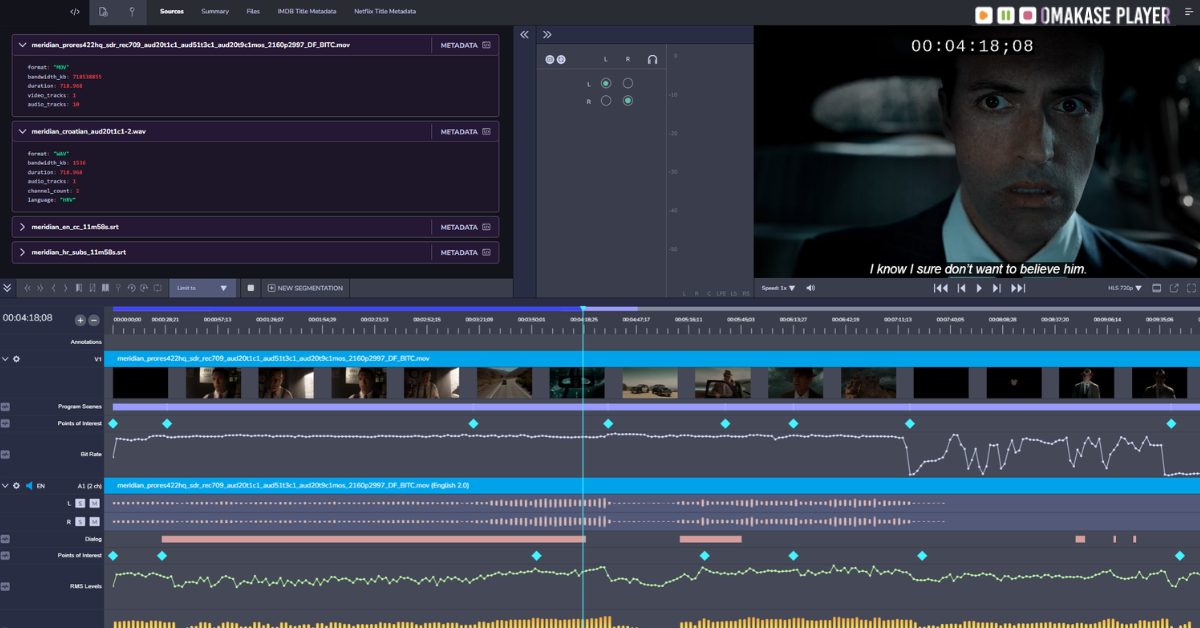Open the HLS 720p quality dropdown
This screenshot has height=628, width=1200.
pos(1124,288)
